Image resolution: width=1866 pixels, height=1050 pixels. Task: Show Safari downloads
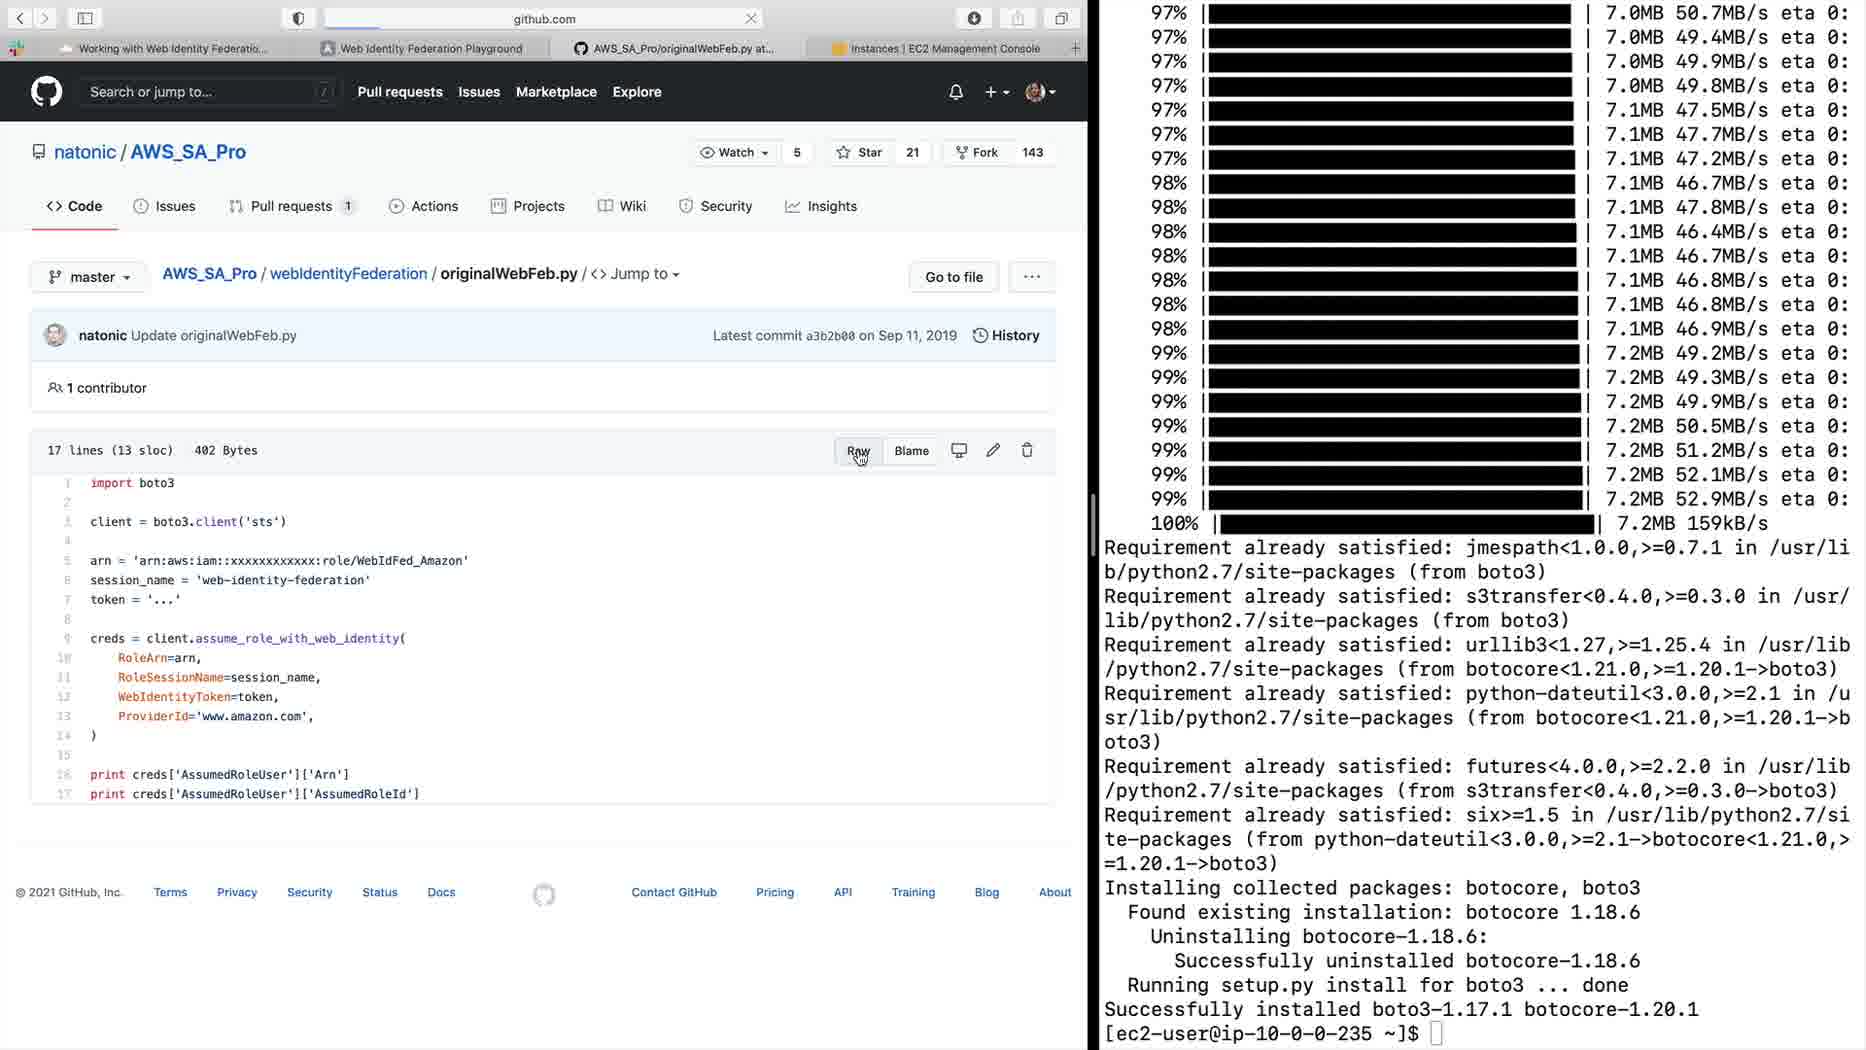974,18
